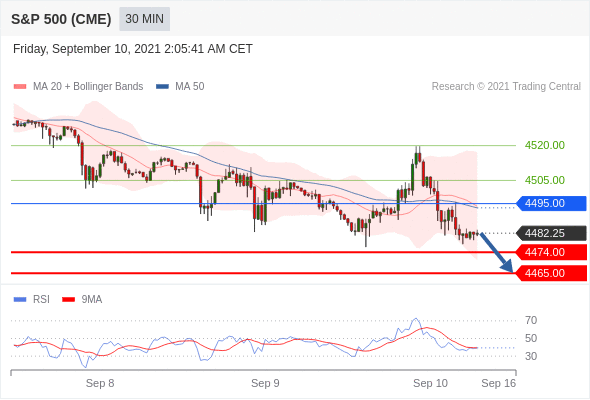590x400 pixels.
Task: Click the 4520.00 resistance level label
Action: [545, 145]
